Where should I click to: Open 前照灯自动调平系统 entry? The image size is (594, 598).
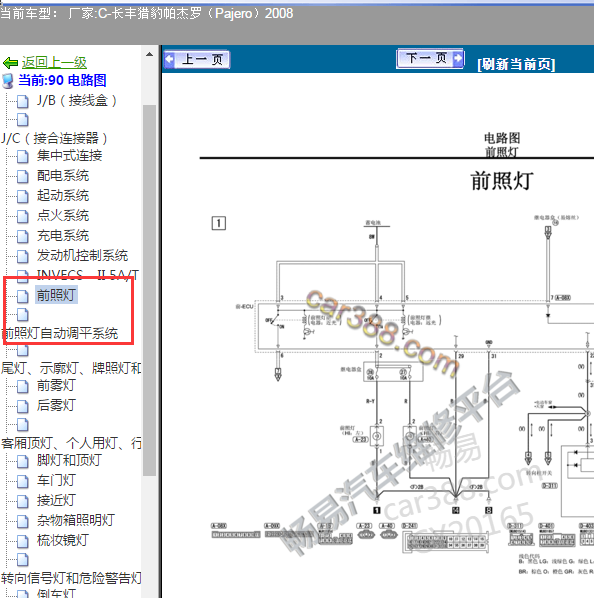pos(60,333)
